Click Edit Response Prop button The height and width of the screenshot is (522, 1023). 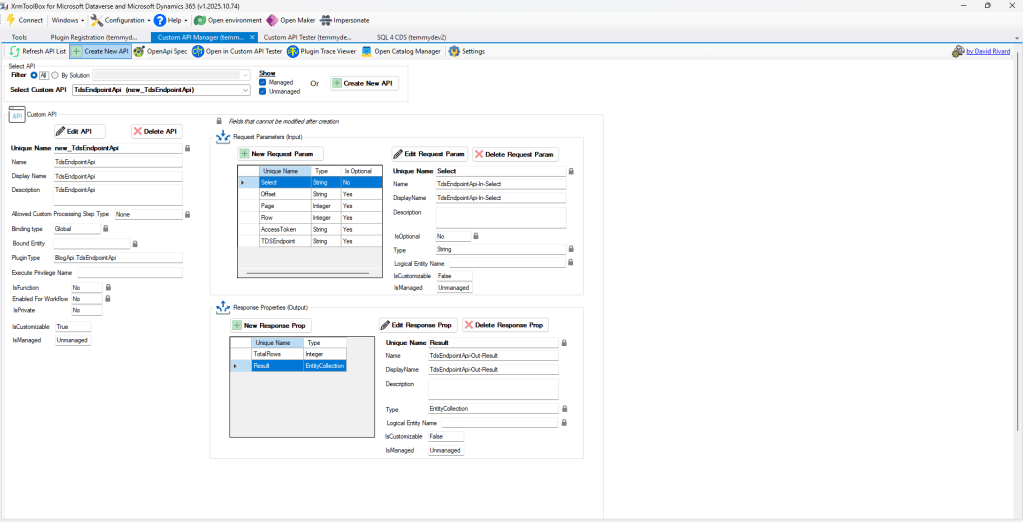[x=418, y=325]
